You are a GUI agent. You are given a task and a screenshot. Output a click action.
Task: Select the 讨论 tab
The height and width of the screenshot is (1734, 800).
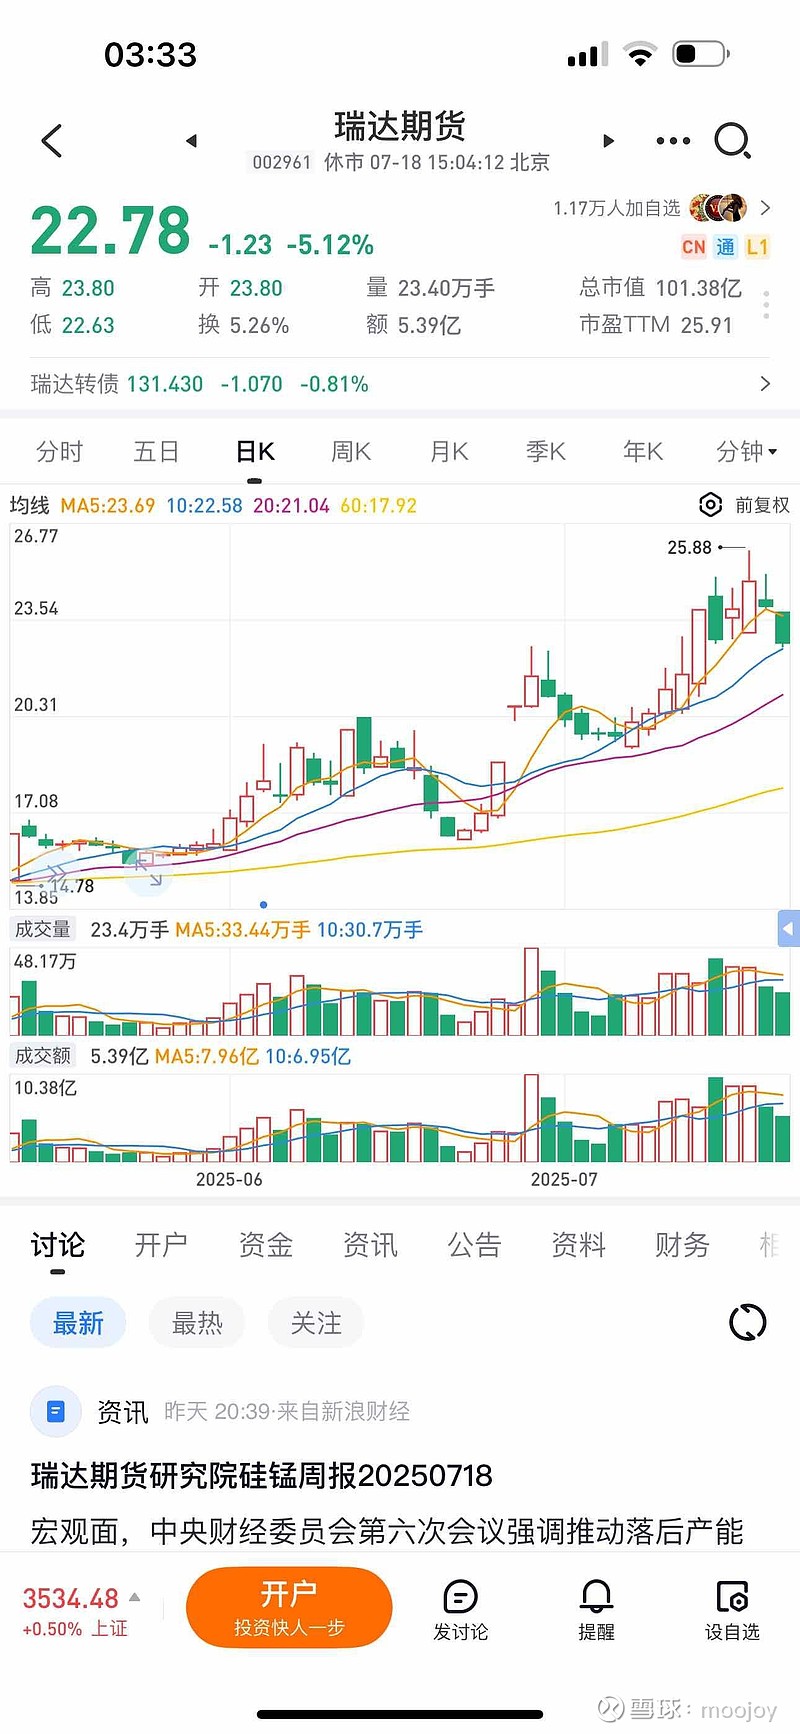(57, 1245)
